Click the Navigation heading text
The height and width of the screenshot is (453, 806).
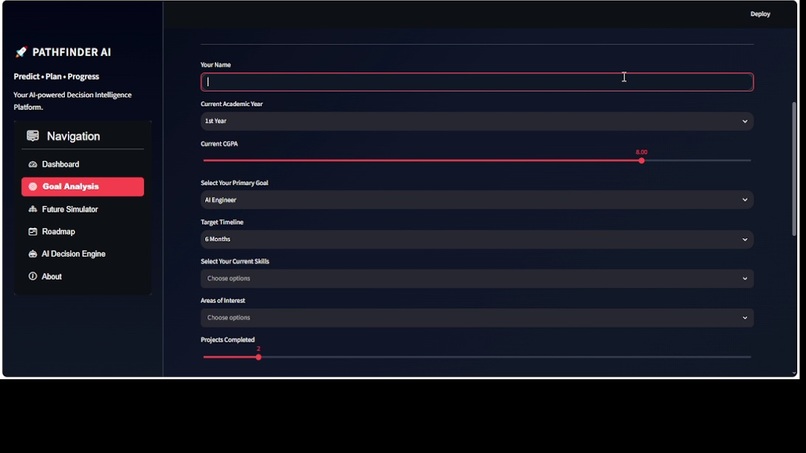[74, 136]
